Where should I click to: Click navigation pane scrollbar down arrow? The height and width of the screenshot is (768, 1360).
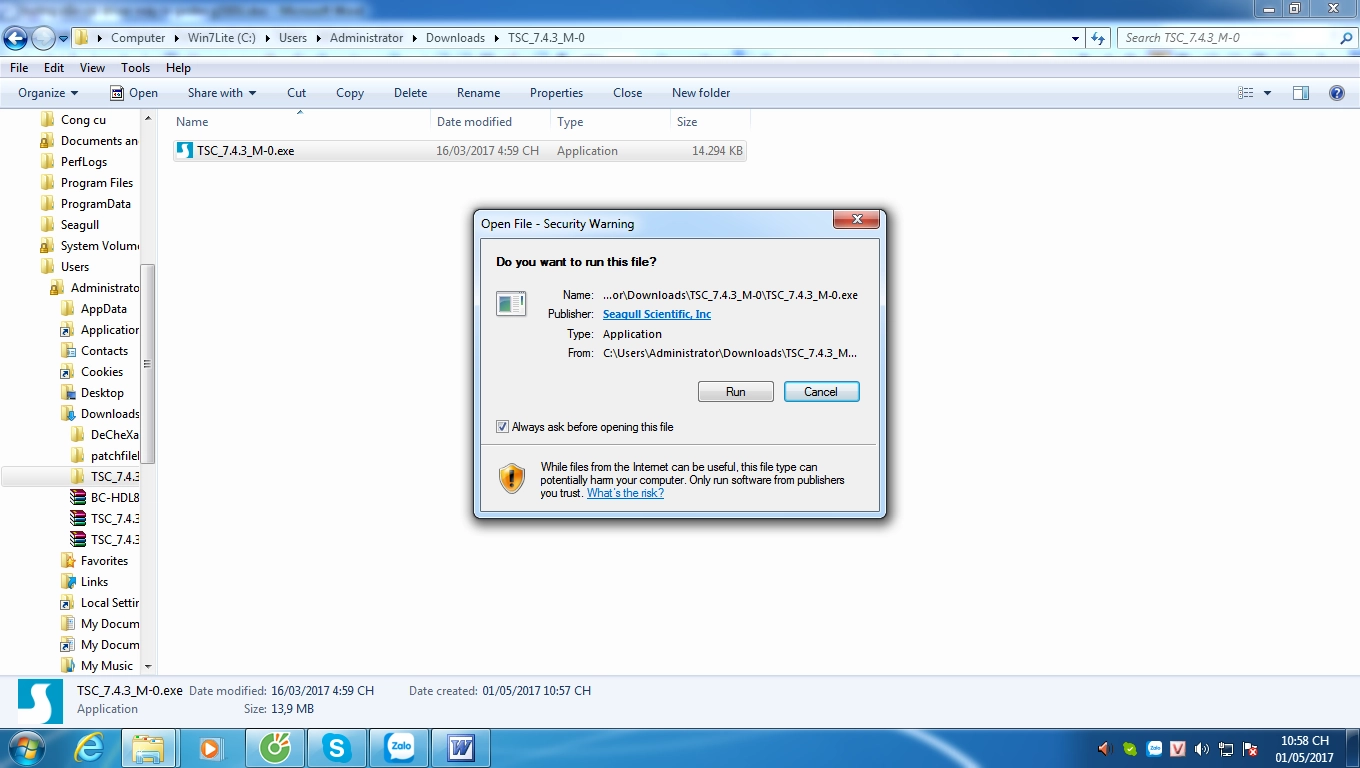point(148,666)
